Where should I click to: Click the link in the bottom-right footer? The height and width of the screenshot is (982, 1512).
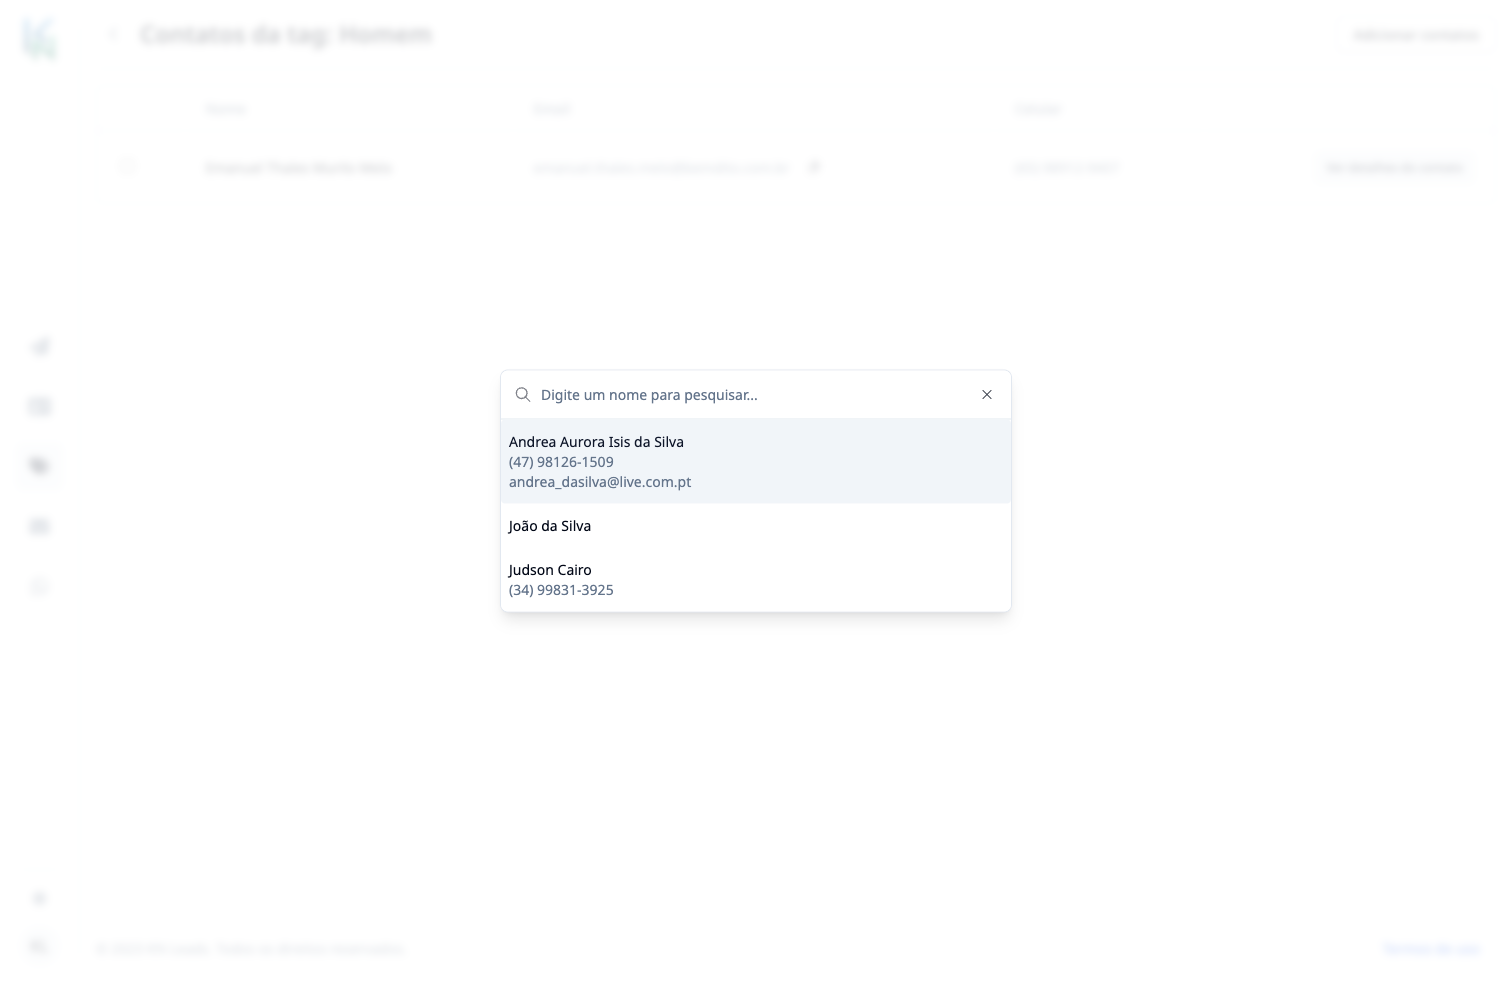click(x=1431, y=949)
